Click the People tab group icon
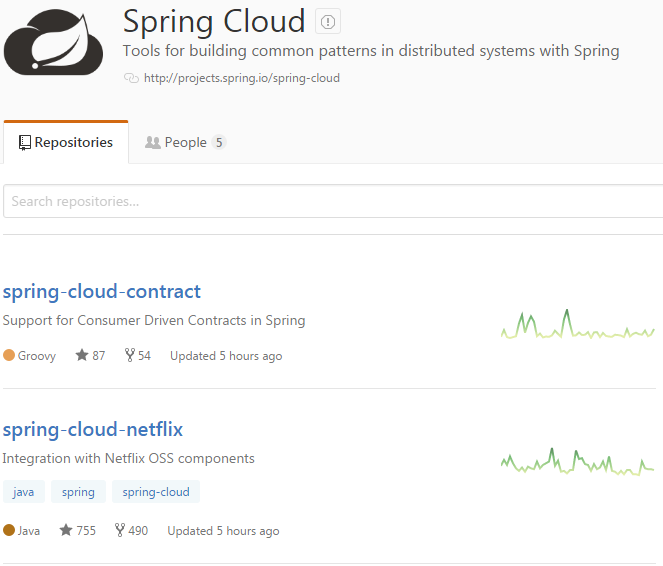The width and height of the screenshot is (663, 566). tap(153, 142)
